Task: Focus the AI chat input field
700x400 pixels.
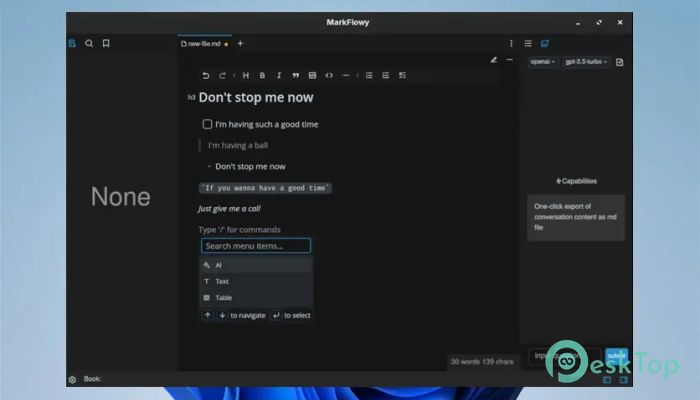Action: tap(564, 356)
